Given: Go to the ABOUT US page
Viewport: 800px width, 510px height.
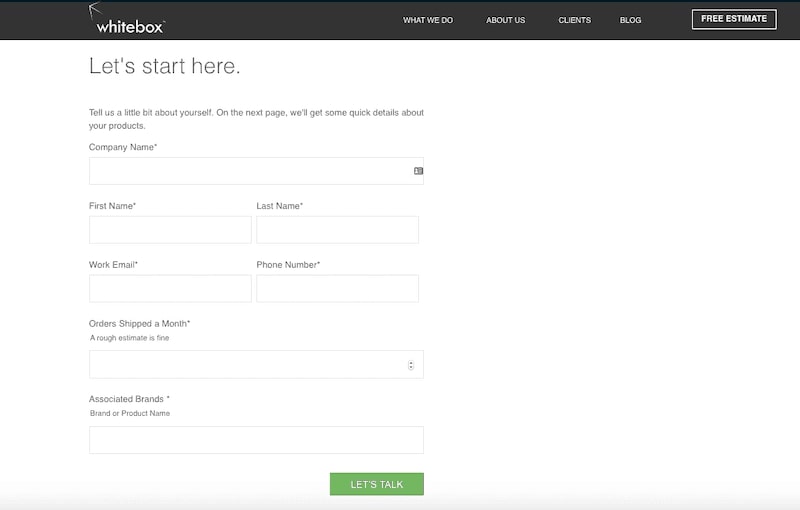Looking at the screenshot, I should pyautogui.click(x=505, y=20).
